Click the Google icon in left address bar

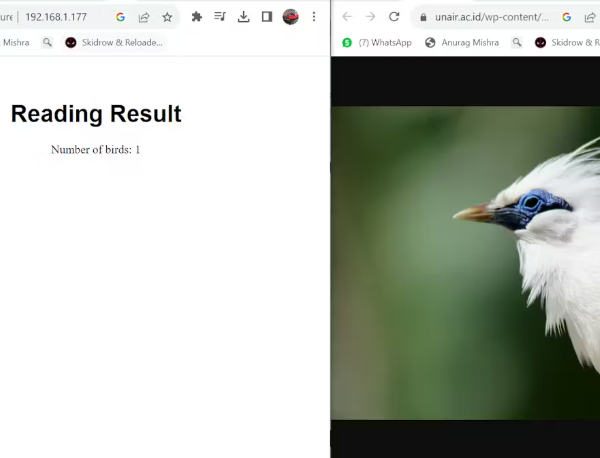tap(121, 17)
